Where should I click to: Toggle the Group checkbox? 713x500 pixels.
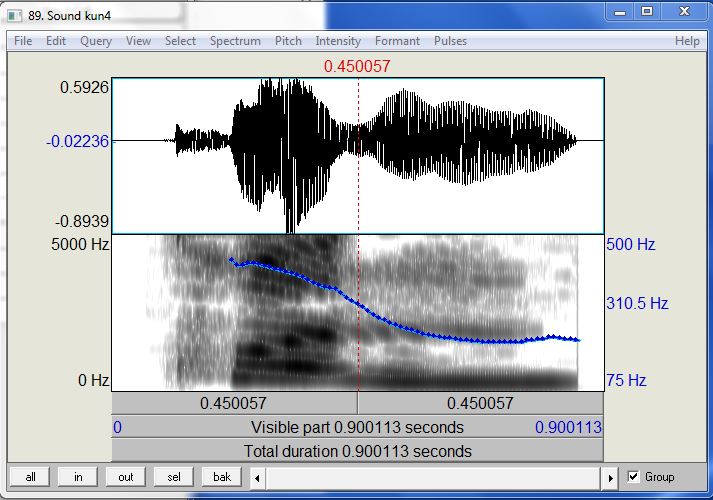[633, 477]
